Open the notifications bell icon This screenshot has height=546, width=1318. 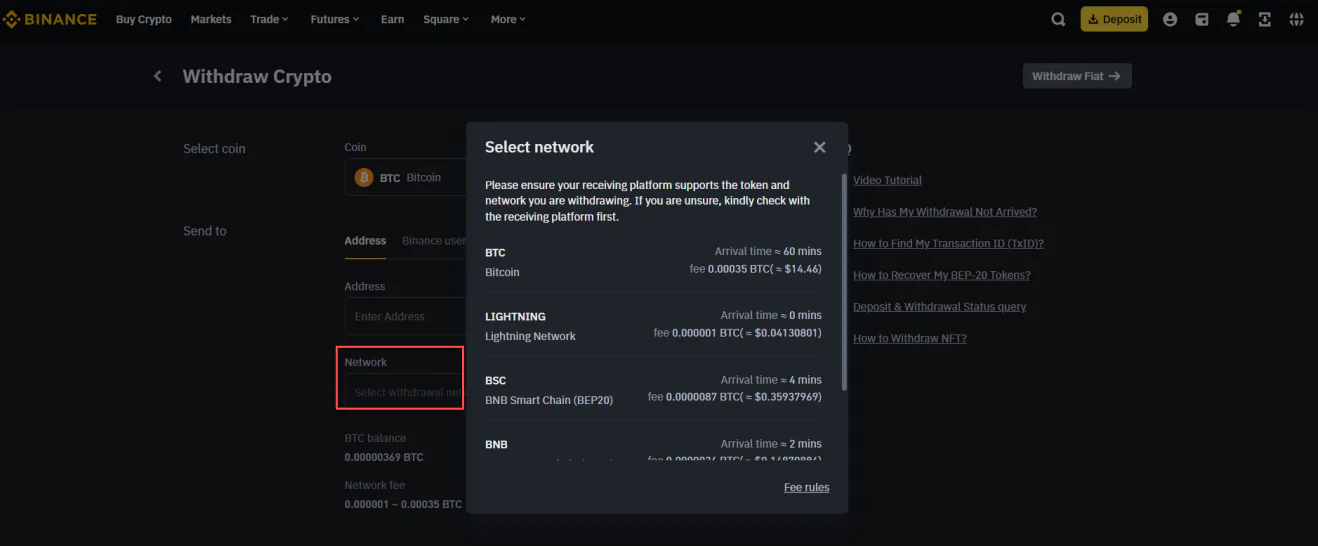1233,19
